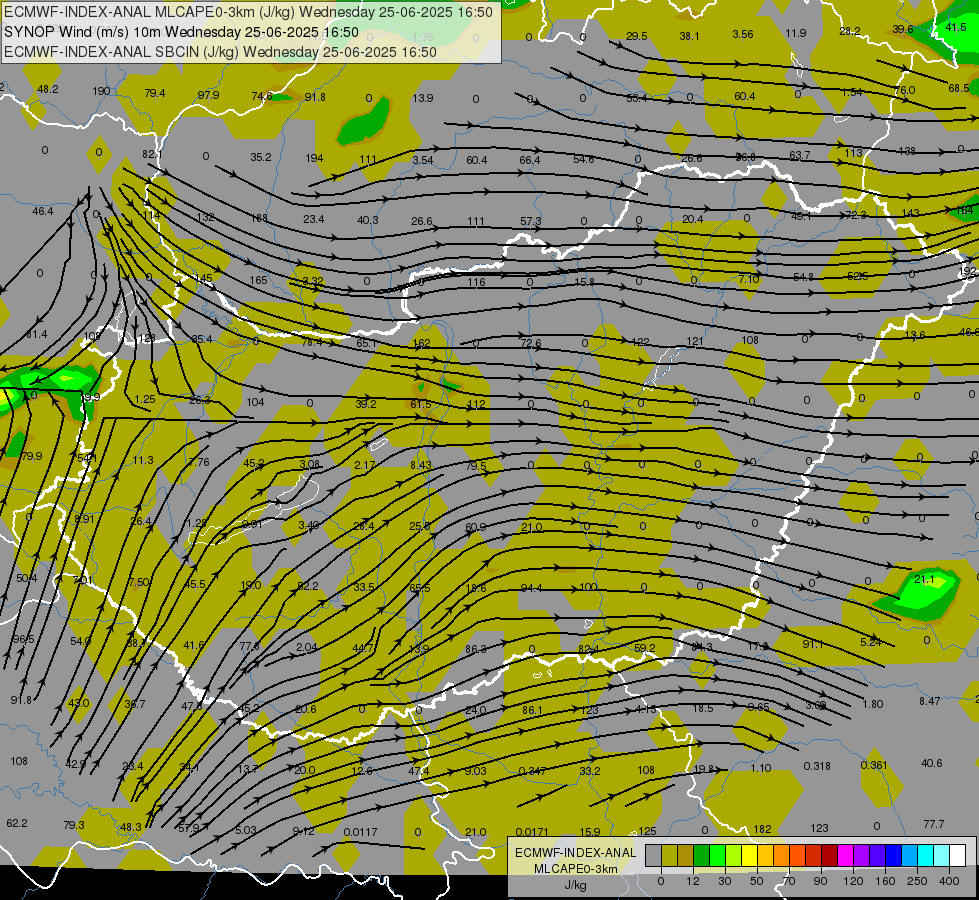Pick the bright green legend swatch

click(x=717, y=856)
